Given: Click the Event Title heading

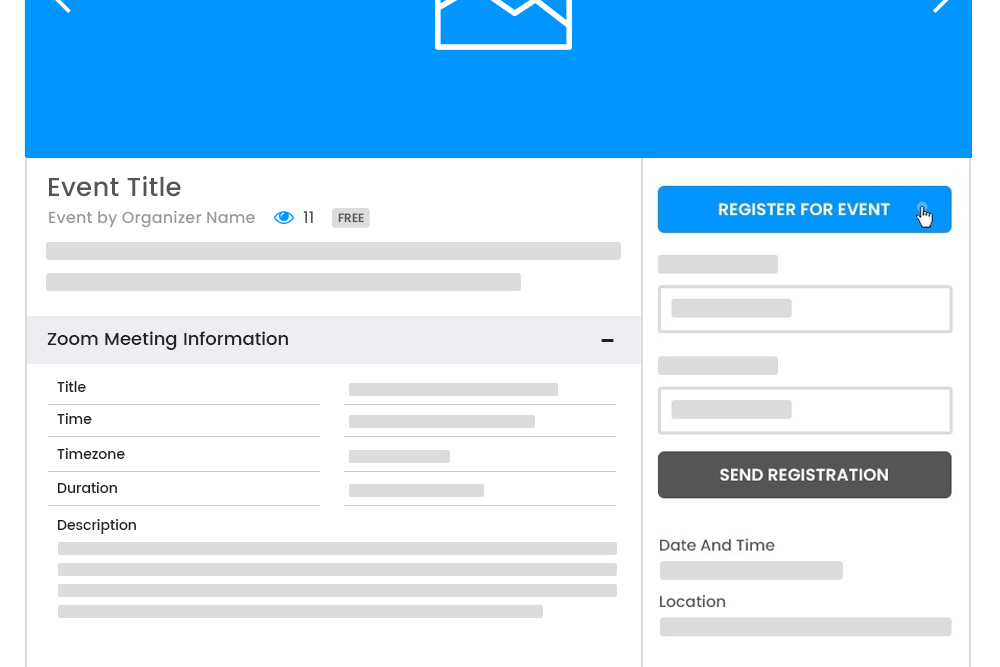Looking at the screenshot, I should click(114, 187).
